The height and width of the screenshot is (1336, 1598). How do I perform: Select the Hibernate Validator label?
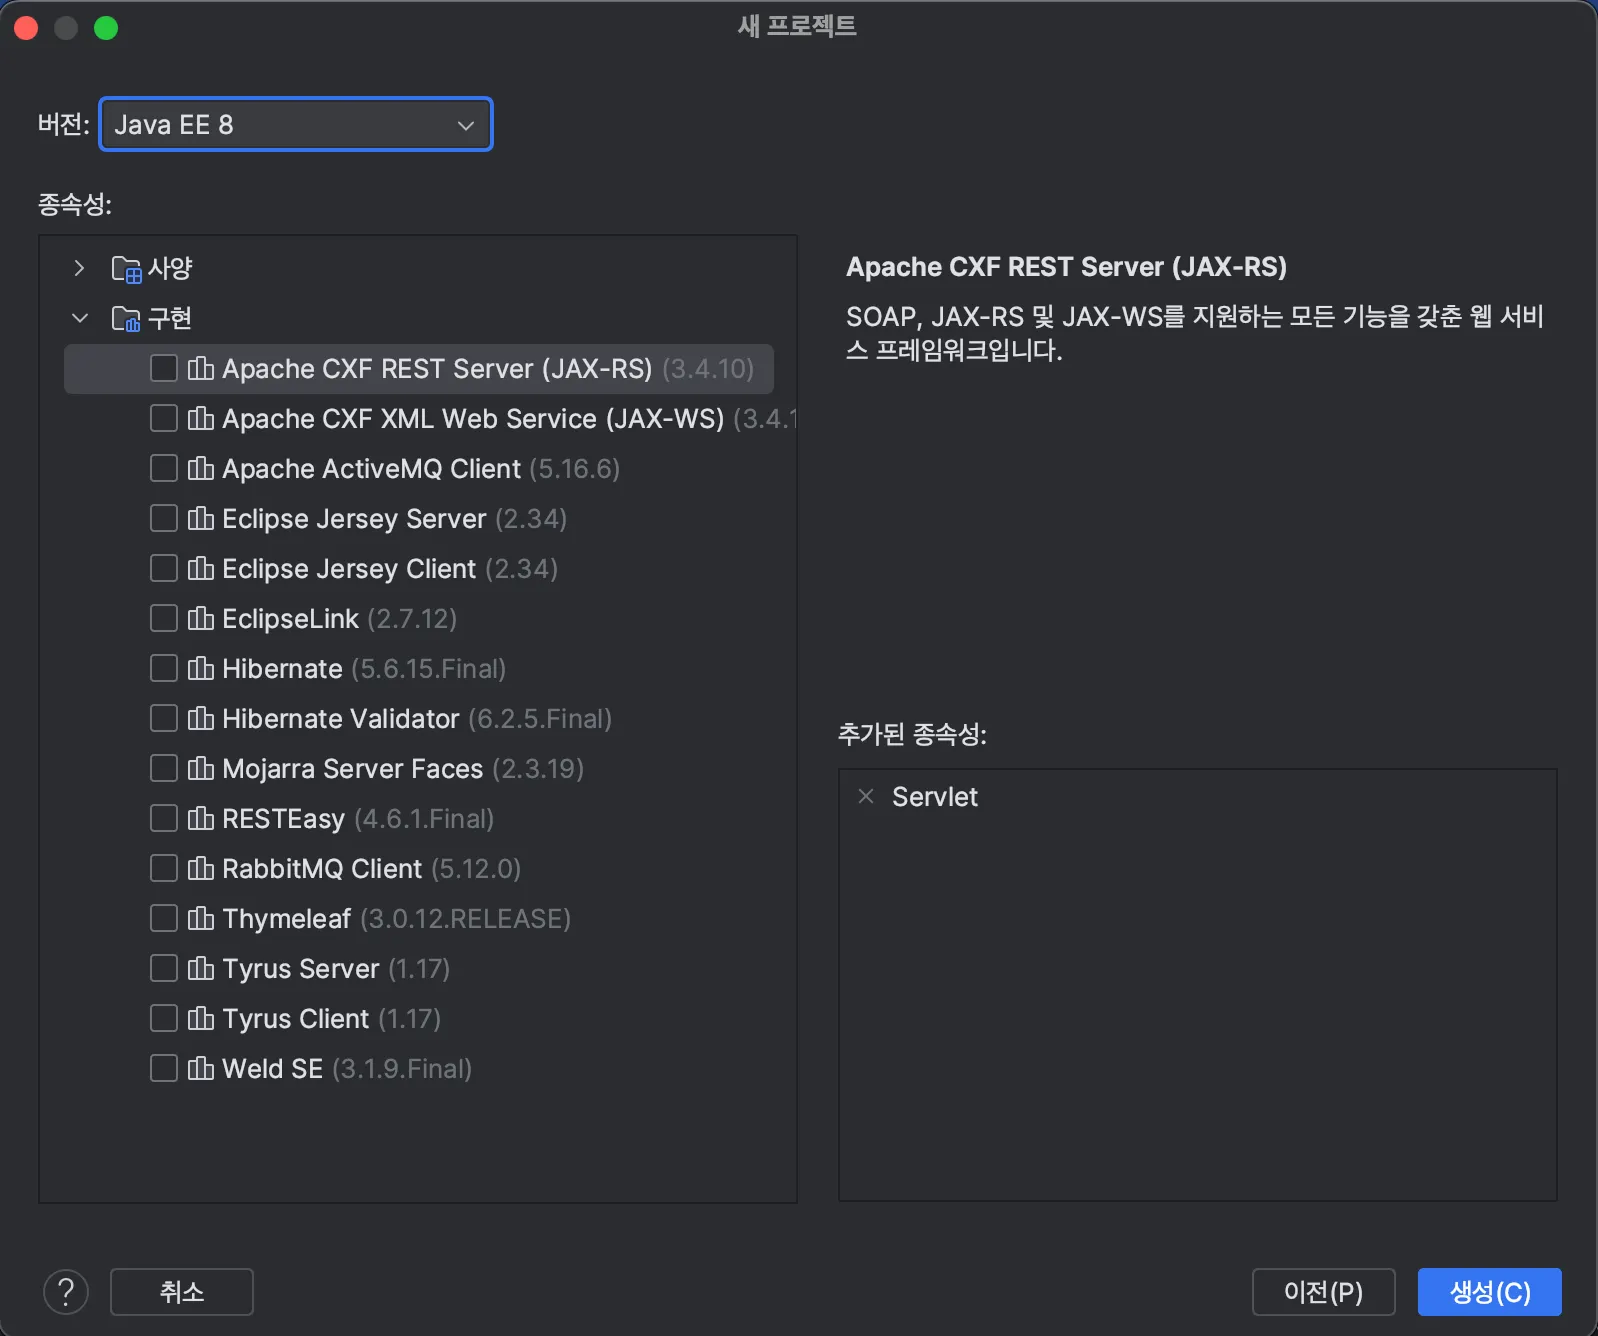341,719
